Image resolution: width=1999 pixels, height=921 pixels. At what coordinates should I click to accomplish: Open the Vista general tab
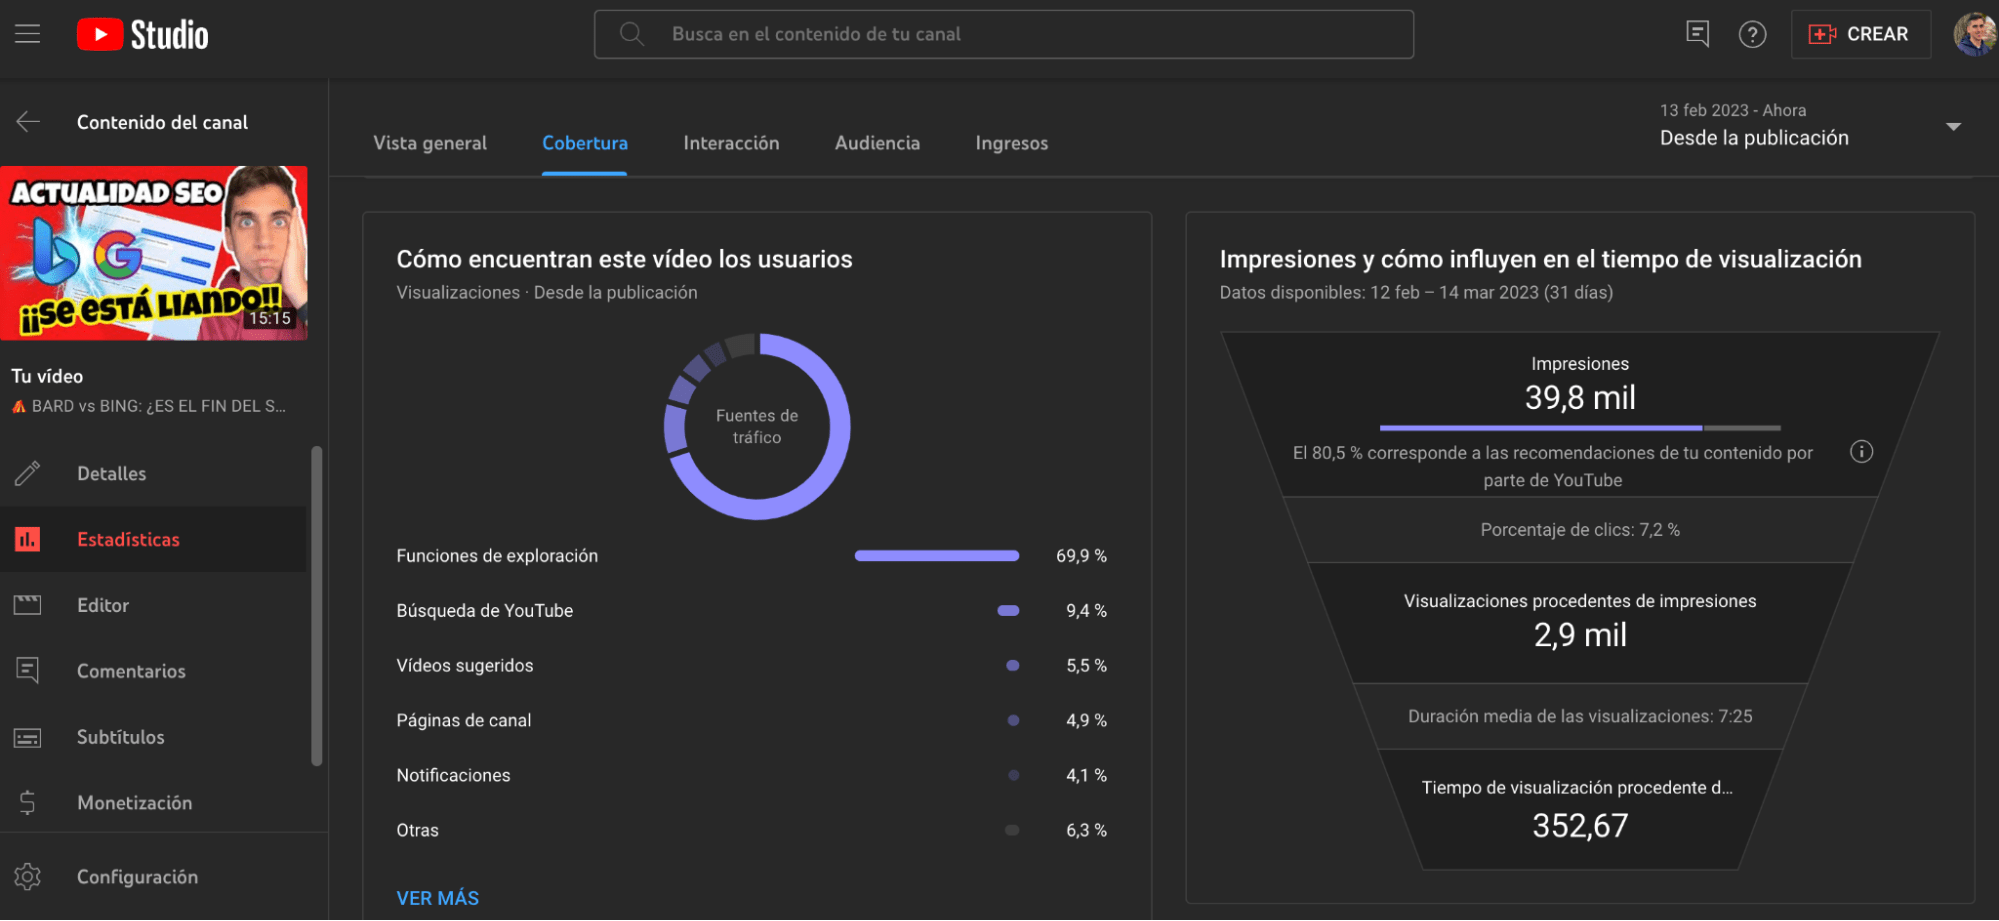pyautogui.click(x=430, y=143)
